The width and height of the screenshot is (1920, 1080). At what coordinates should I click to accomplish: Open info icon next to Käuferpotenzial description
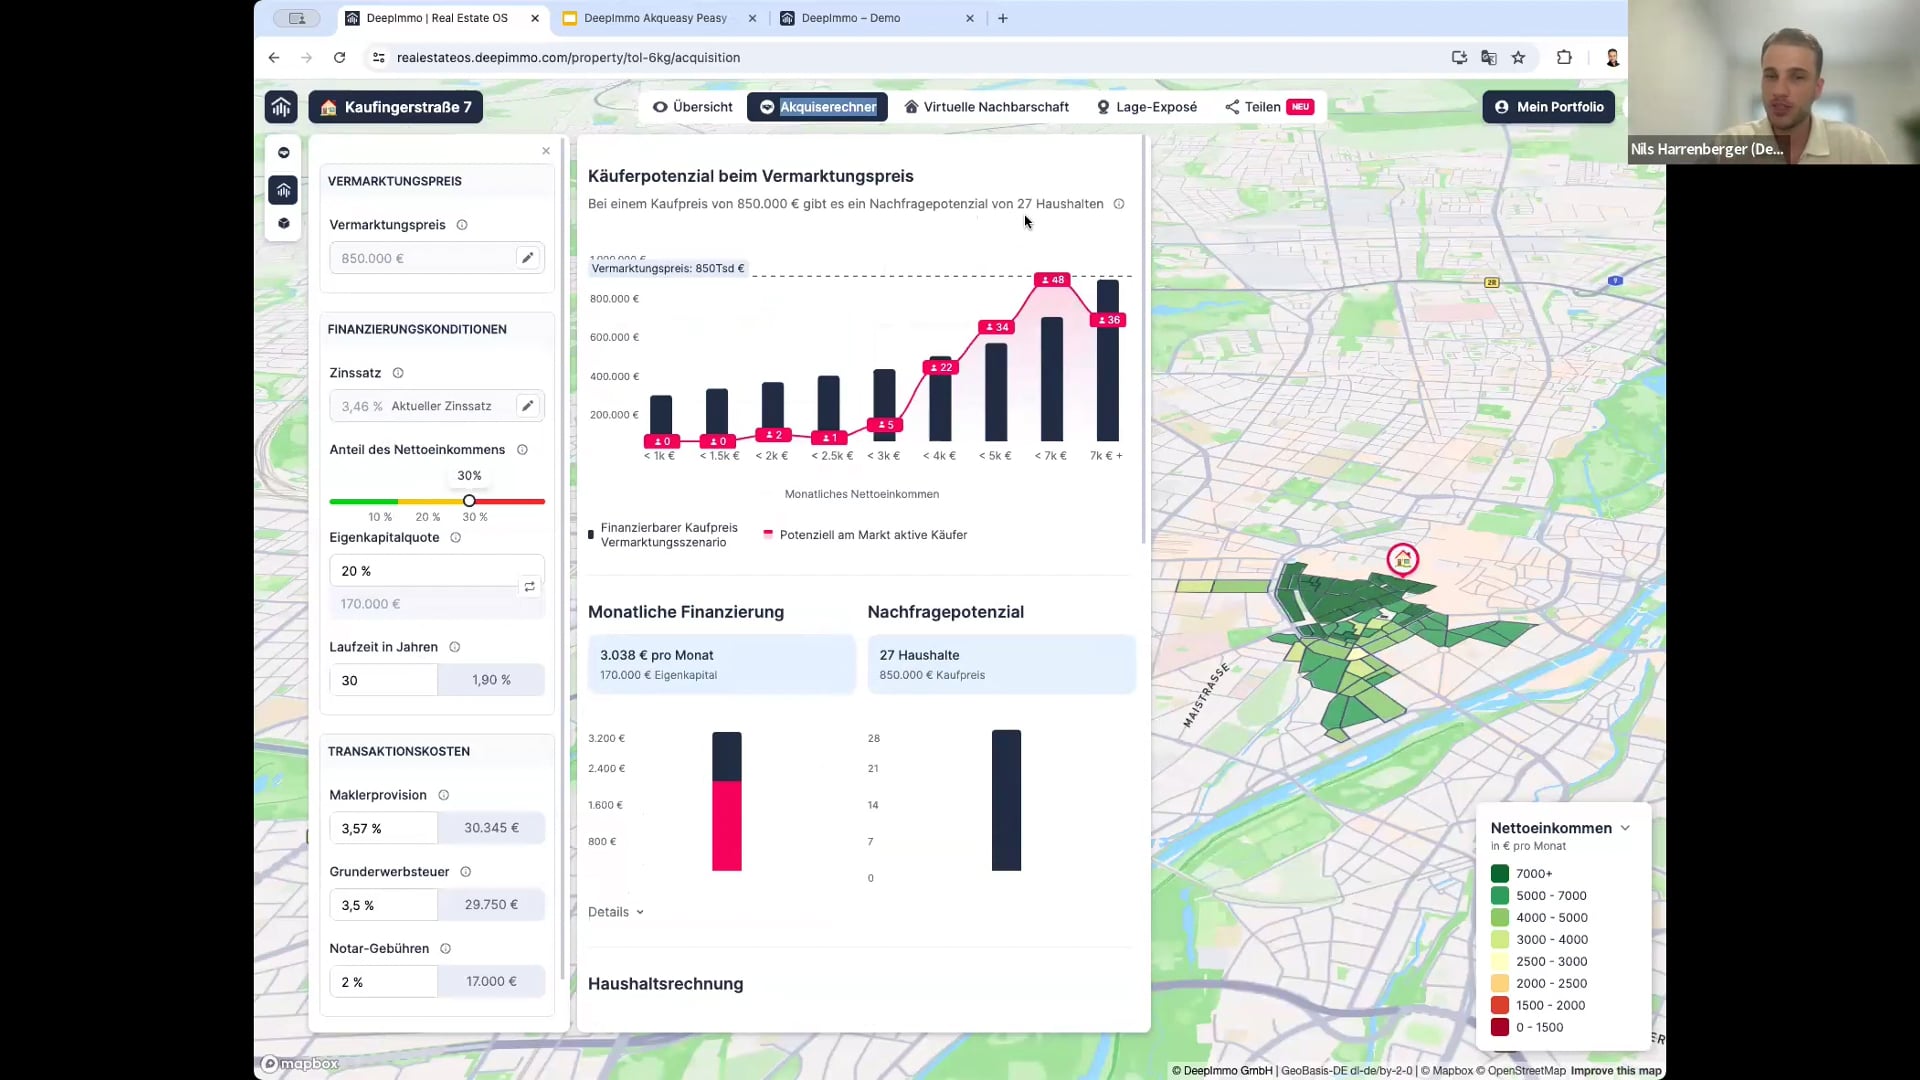[1119, 204]
